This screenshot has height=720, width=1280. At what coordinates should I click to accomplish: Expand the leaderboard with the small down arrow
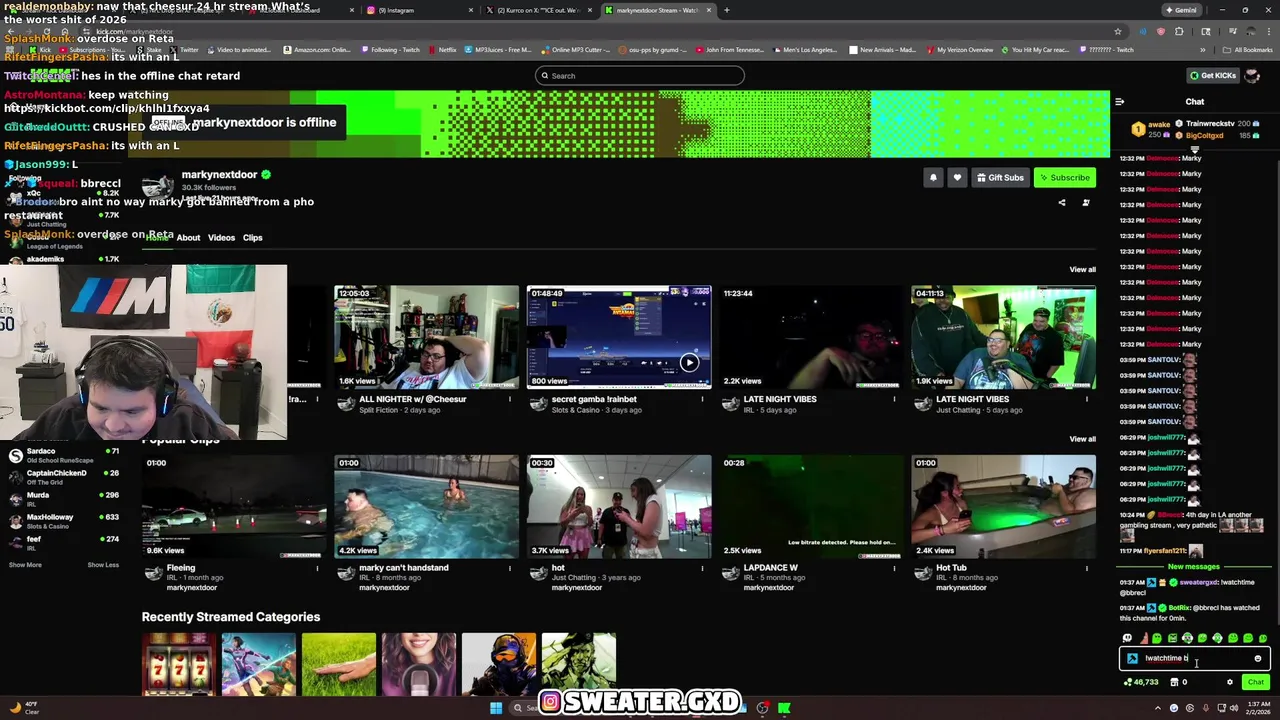coord(1194,149)
